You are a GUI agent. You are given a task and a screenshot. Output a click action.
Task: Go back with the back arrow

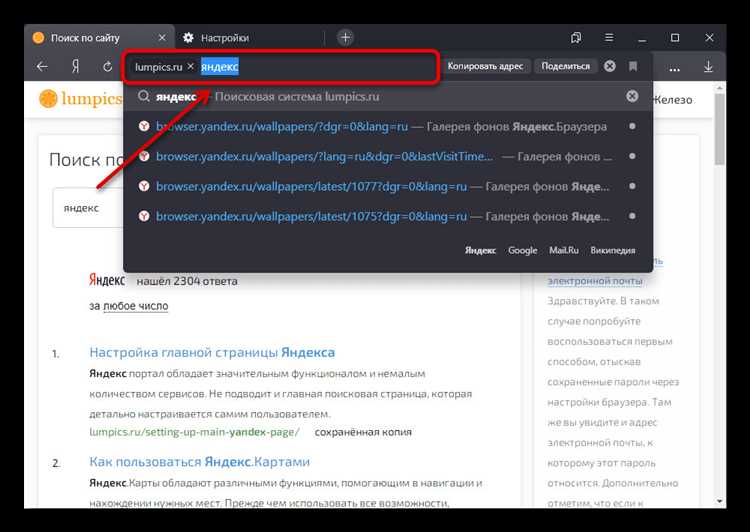click(42, 67)
